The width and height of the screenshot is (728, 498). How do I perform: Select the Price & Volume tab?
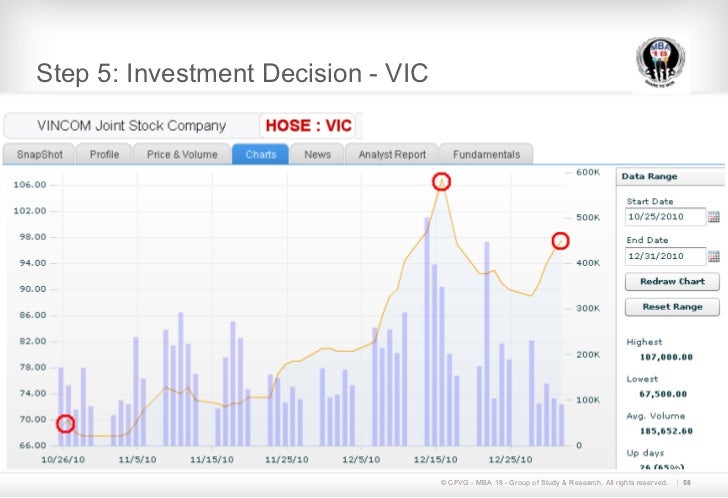click(181, 155)
